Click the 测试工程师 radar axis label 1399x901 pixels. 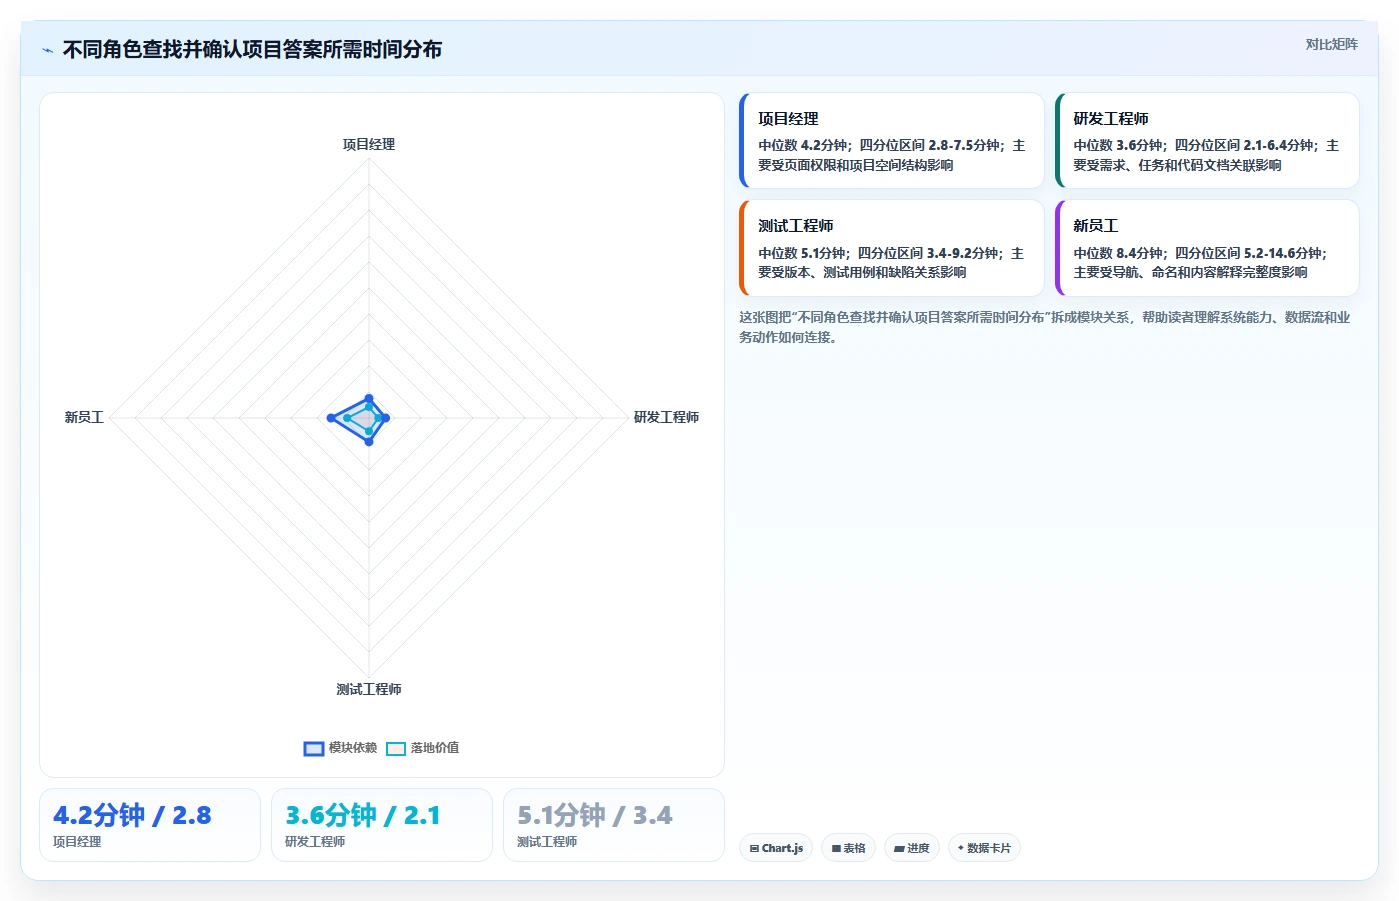click(x=369, y=689)
